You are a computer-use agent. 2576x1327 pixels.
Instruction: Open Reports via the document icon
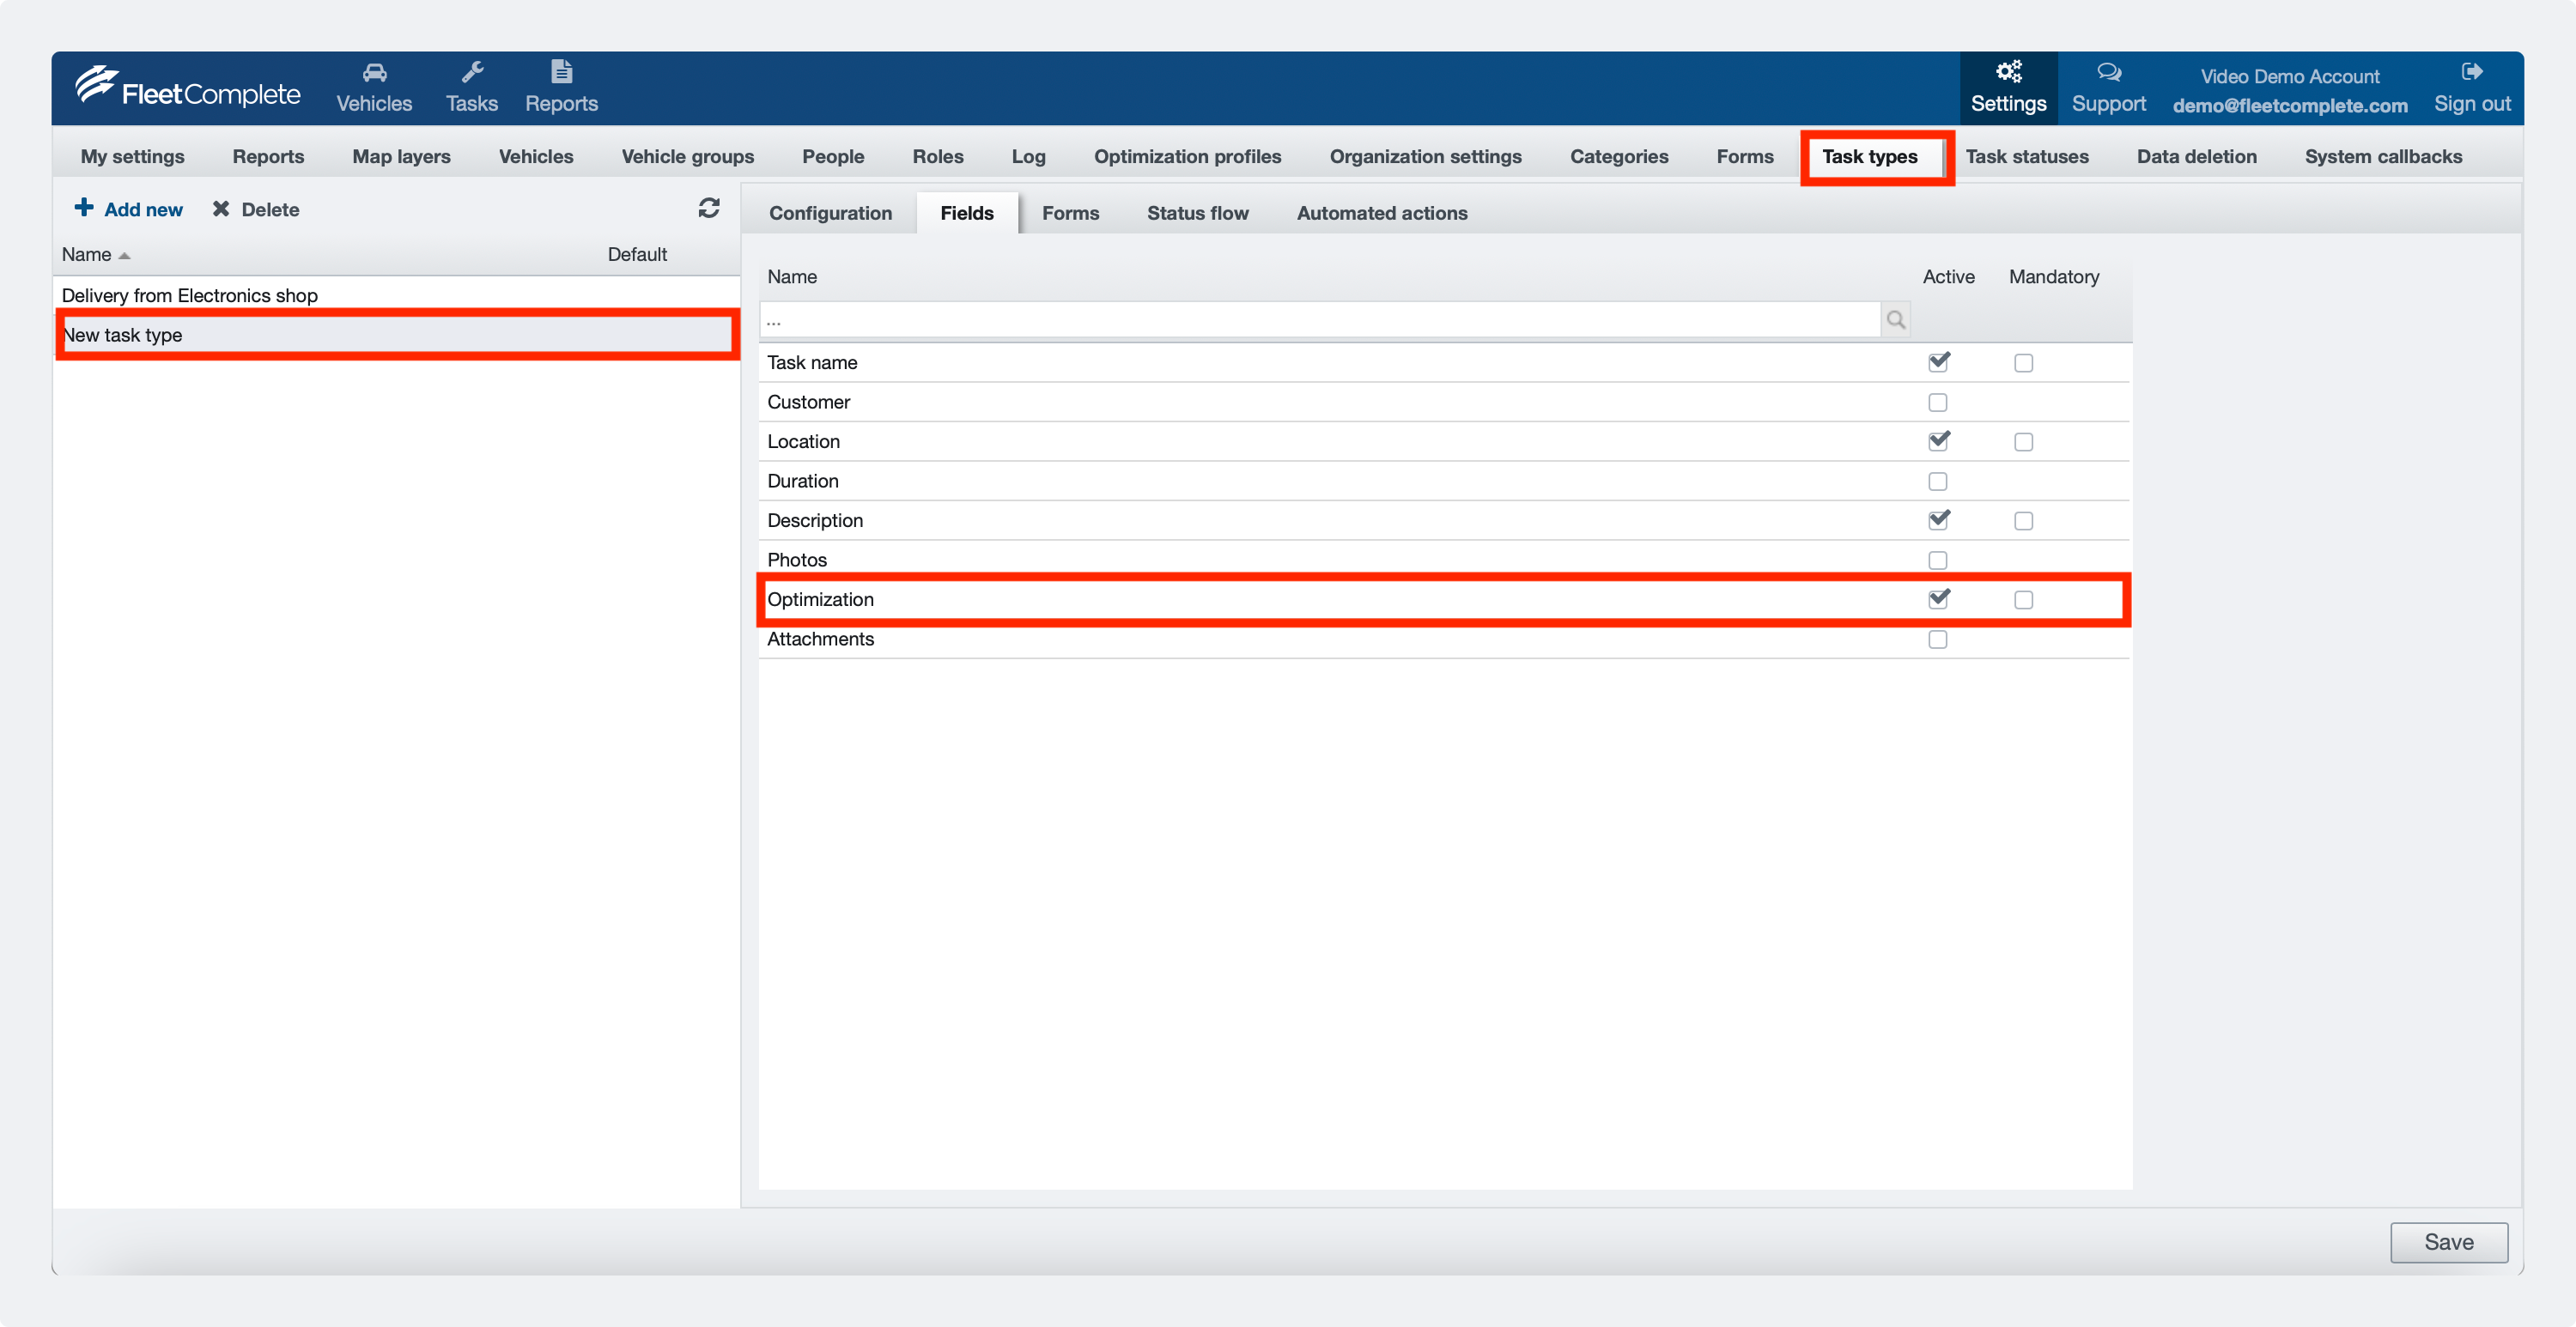[561, 88]
